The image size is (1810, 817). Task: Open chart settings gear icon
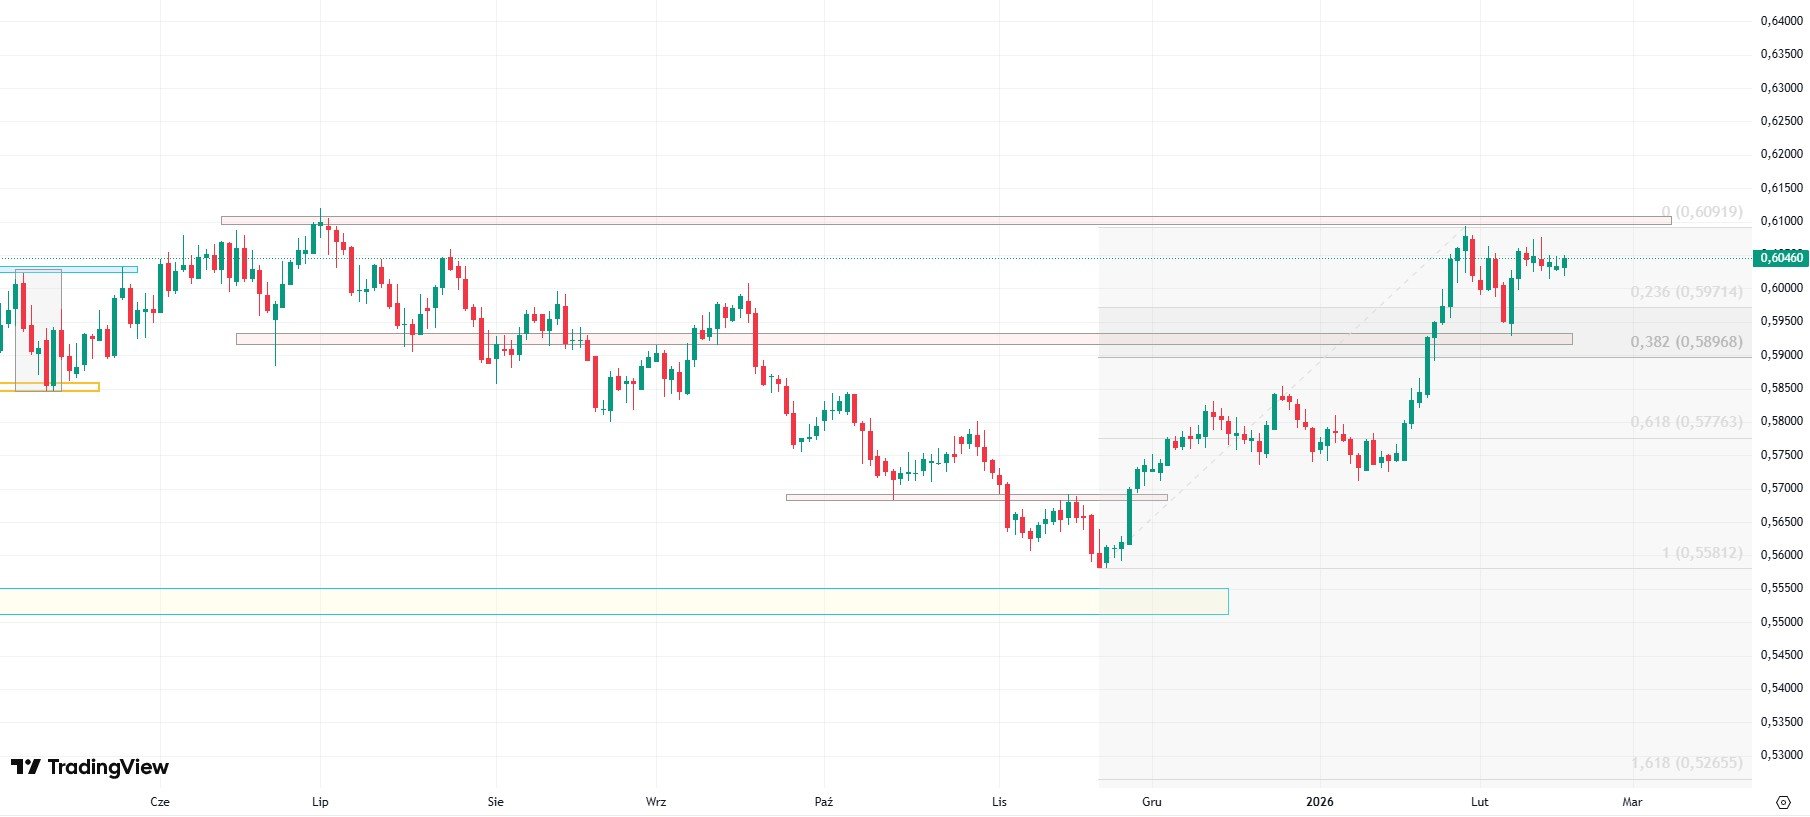click(1783, 802)
